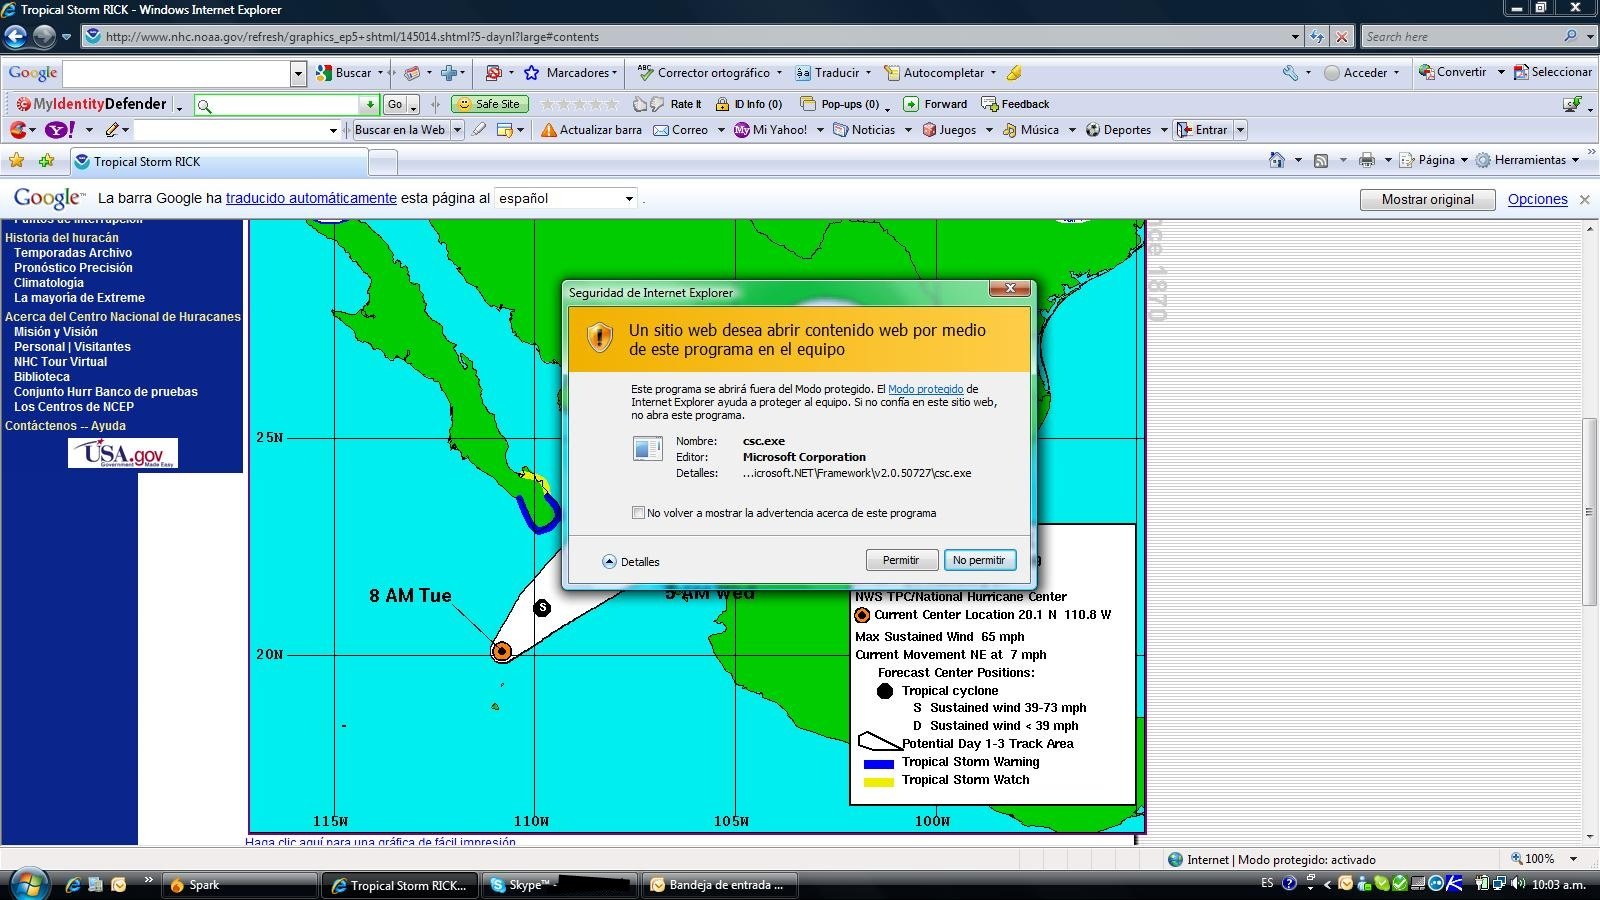
Task: Click Noticias on Yahoo toolbar
Action: 864,130
